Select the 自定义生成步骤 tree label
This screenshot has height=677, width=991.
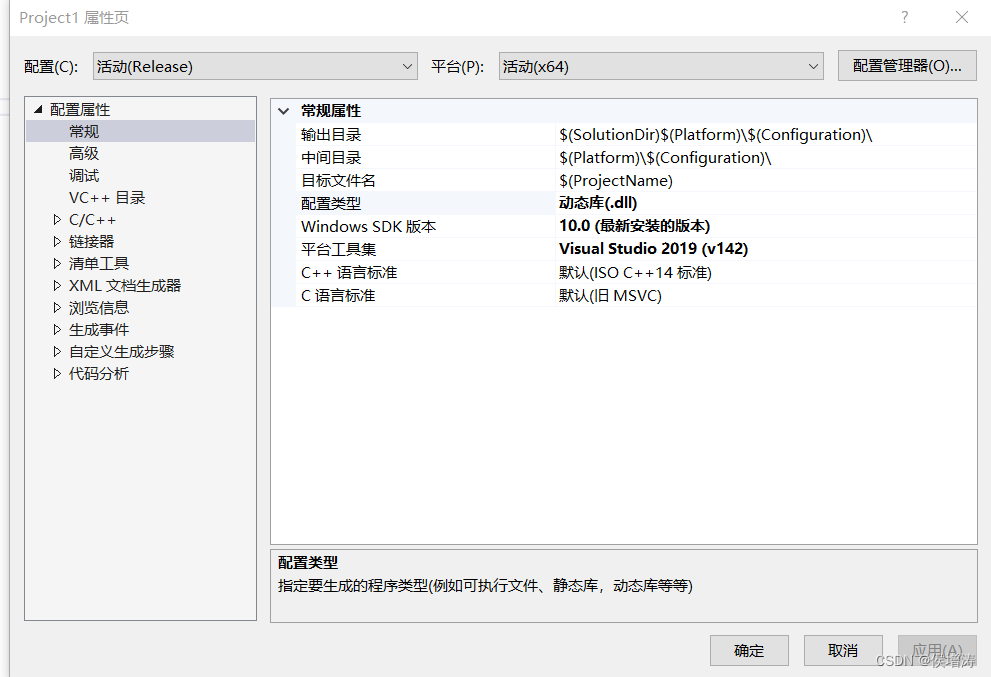click(121, 351)
